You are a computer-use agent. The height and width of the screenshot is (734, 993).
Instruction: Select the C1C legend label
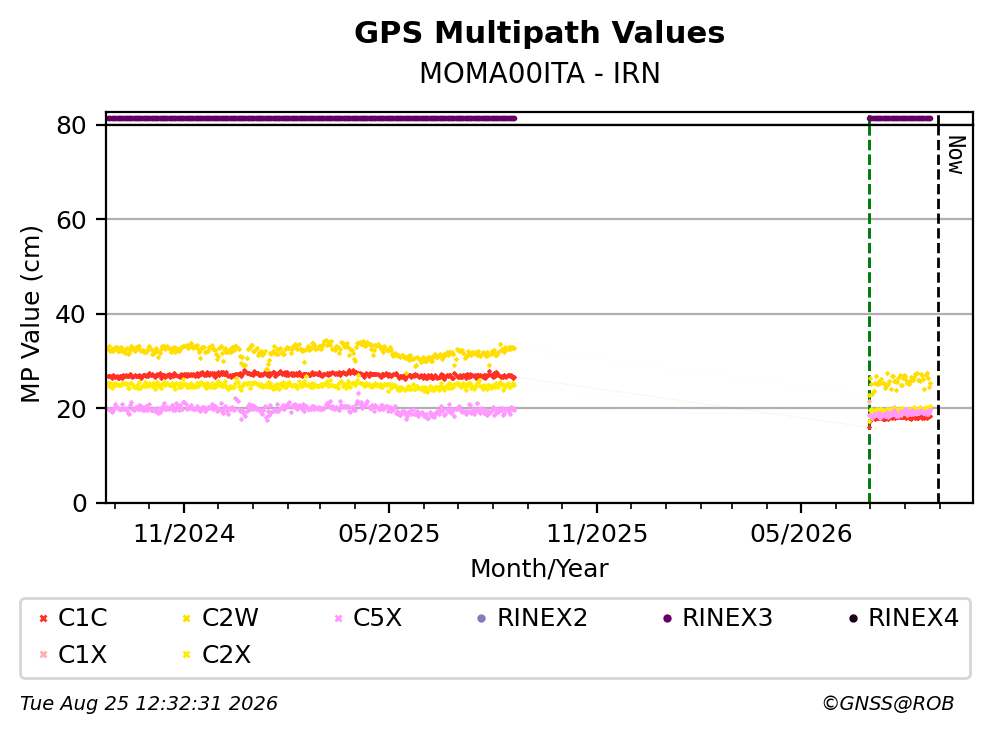[82, 618]
